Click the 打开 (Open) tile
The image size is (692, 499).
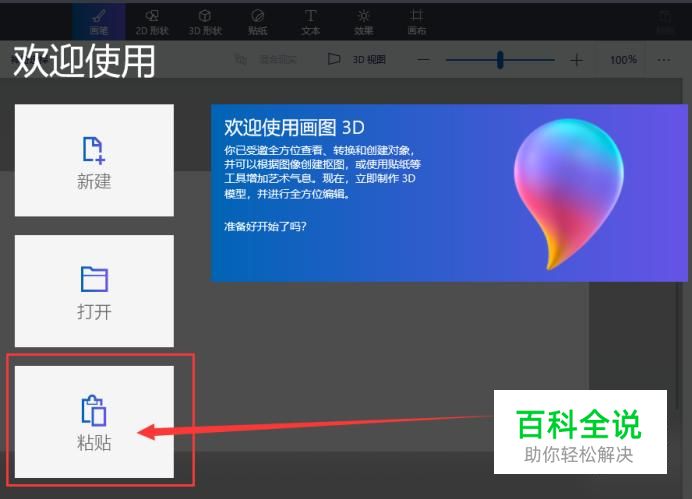(x=94, y=291)
